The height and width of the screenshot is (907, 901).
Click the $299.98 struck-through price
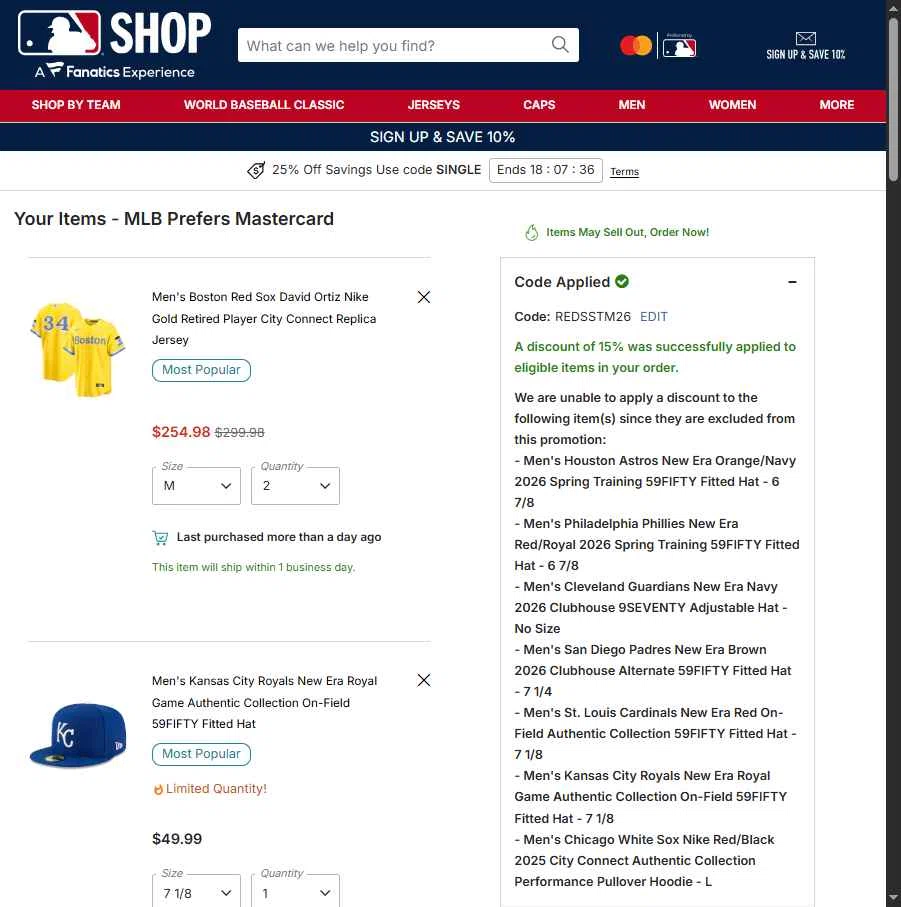pyautogui.click(x=239, y=433)
